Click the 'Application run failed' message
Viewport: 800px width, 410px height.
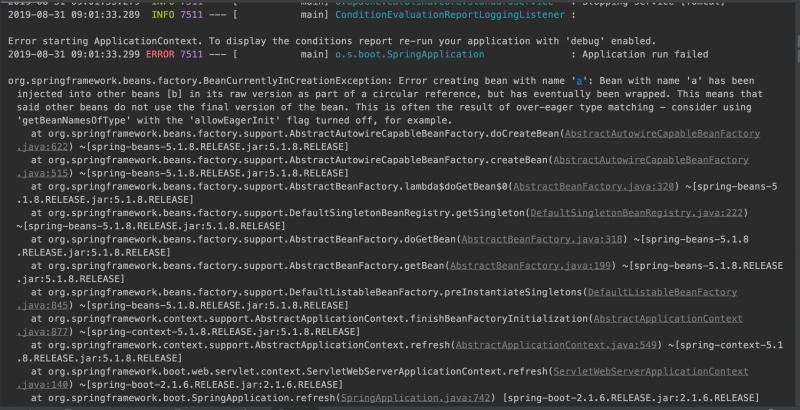tap(645, 55)
